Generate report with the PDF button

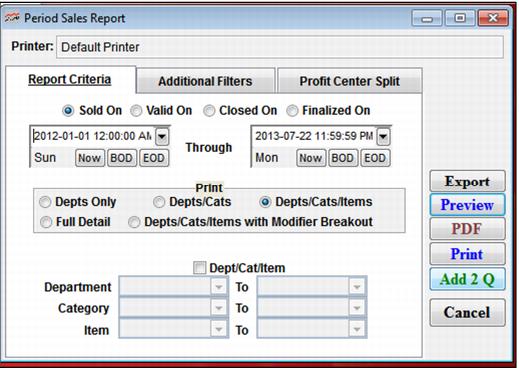coord(467,229)
